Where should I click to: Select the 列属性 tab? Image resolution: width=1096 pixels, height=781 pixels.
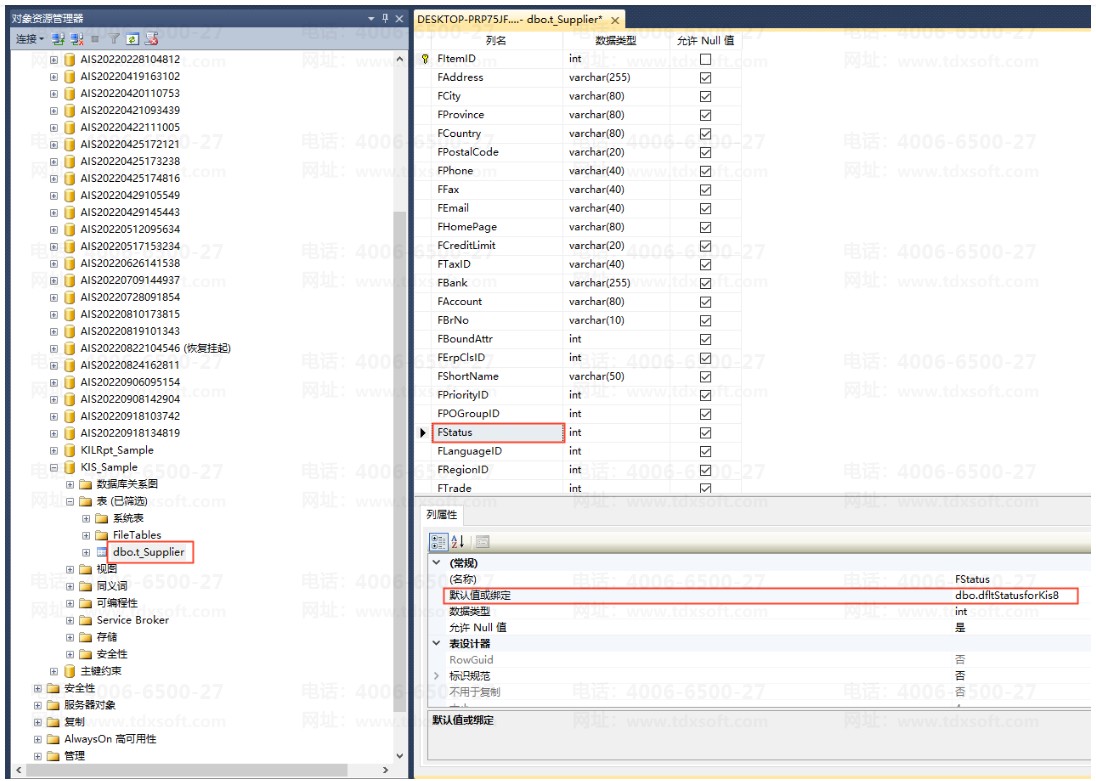pyautogui.click(x=442, y=515)
